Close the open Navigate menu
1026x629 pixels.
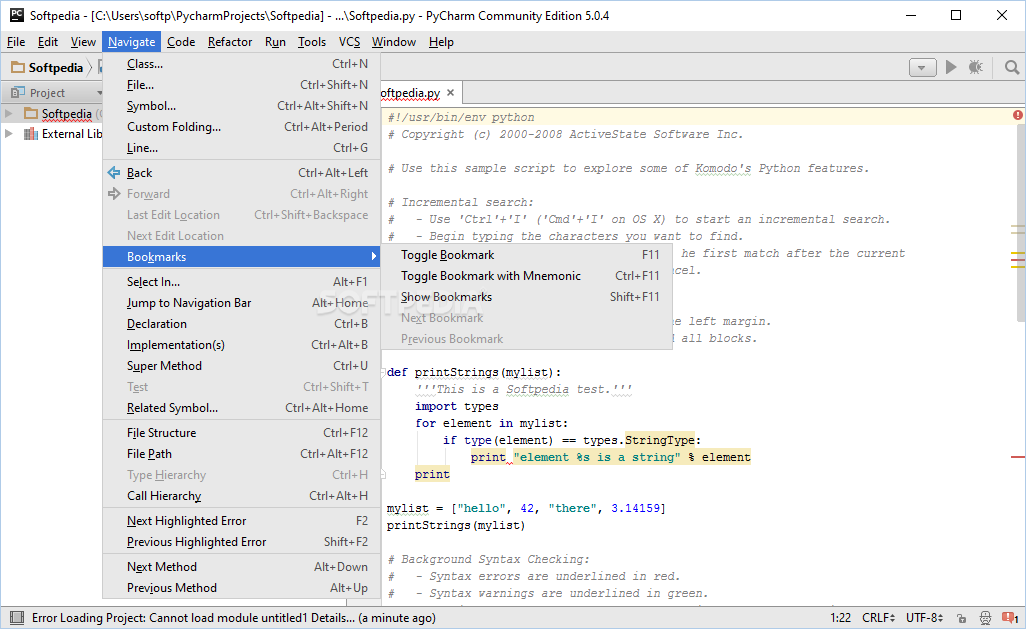pyautogui.click(x=132, y=42)
